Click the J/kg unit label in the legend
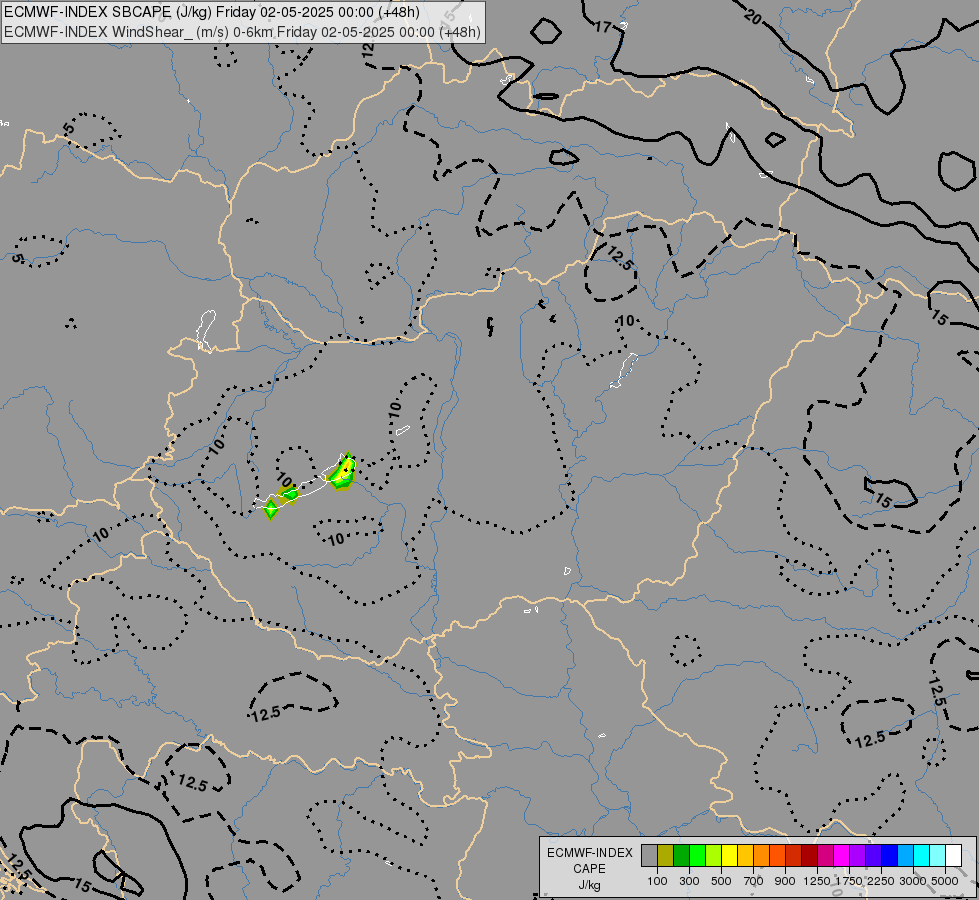Screen dimensions: 979x900 [x=589, y=885]
